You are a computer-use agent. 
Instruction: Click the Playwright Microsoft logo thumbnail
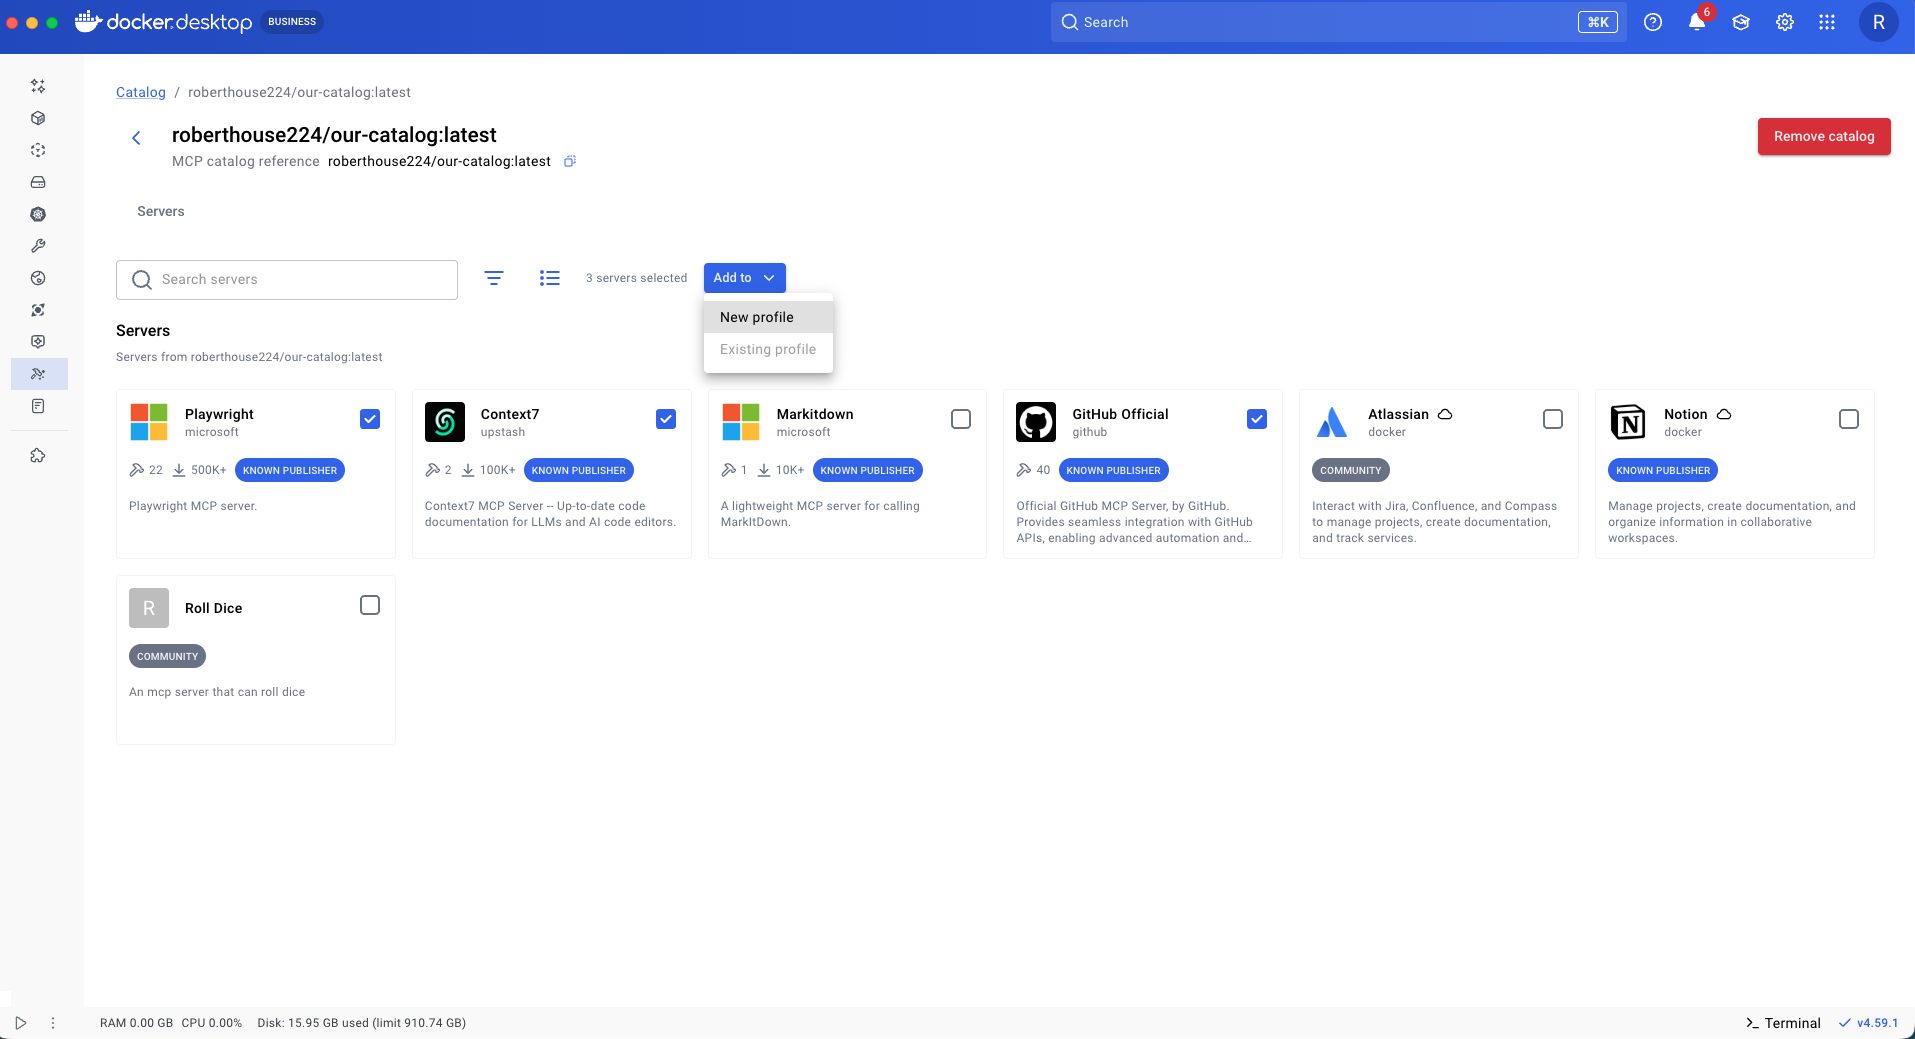[149, 422]
